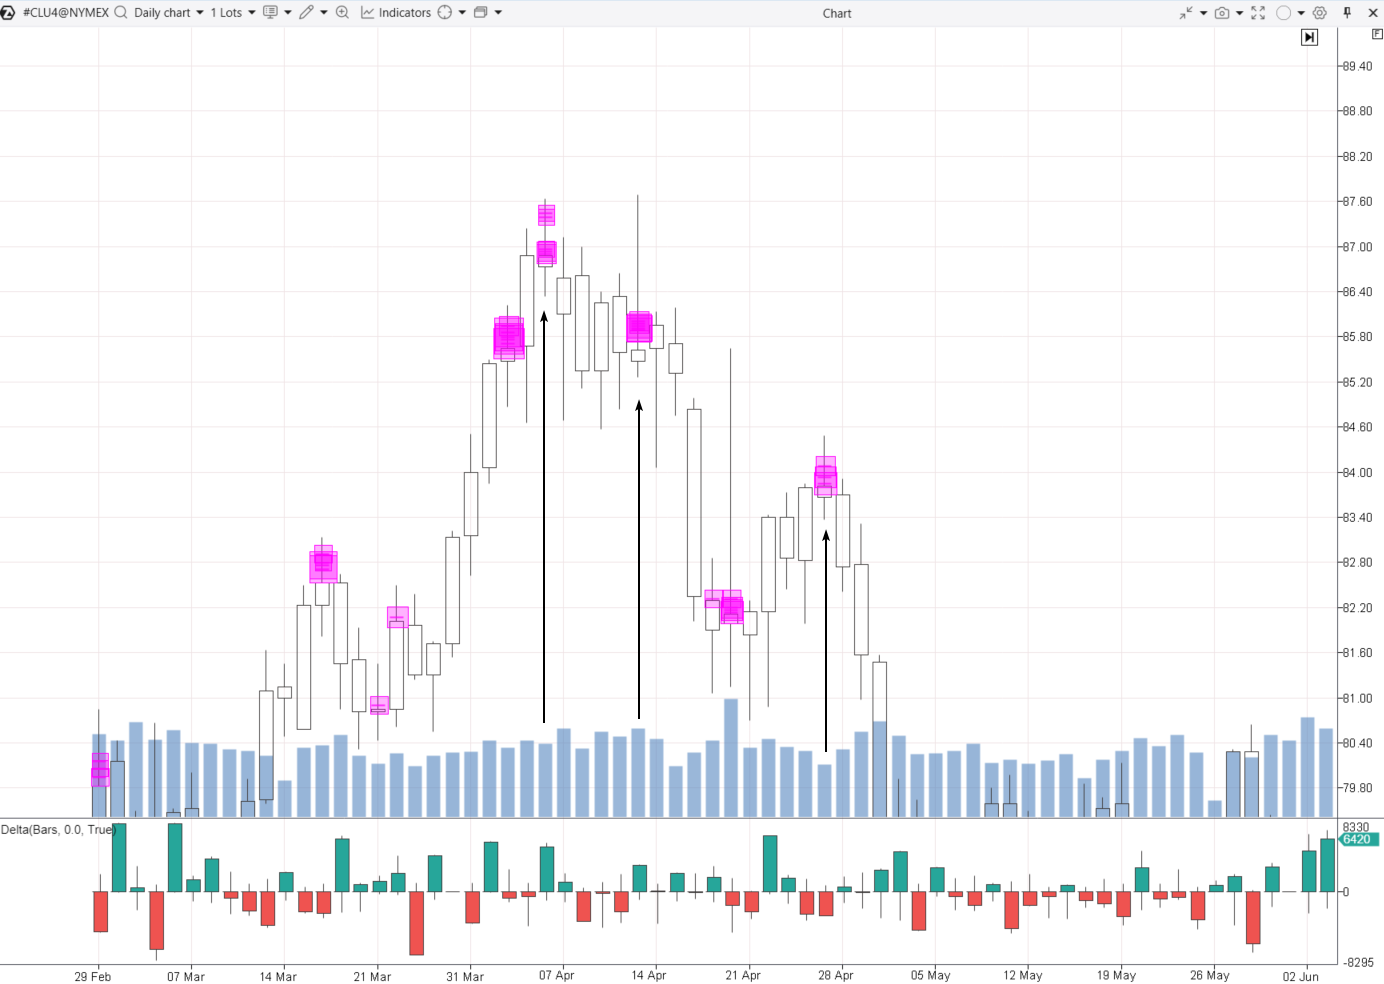Click the 6420 current delta value label
1384x984 pixels.
[1357, 840]
